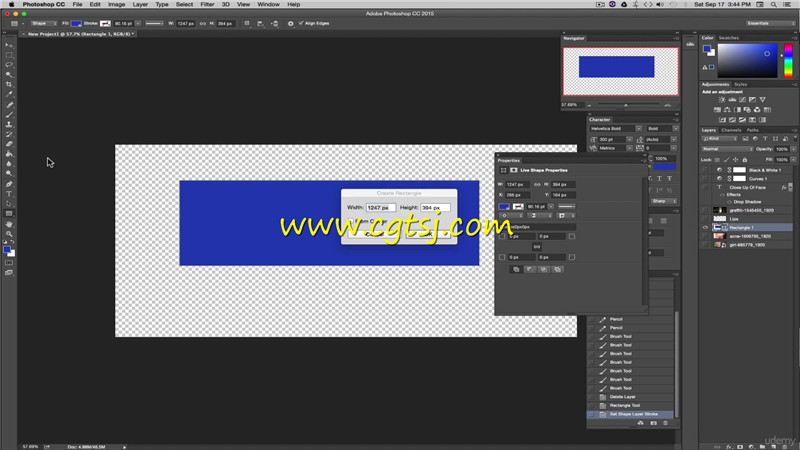Select the Crop tool
This screenshot has width=800, height=450.
click(x=9, y=85)
